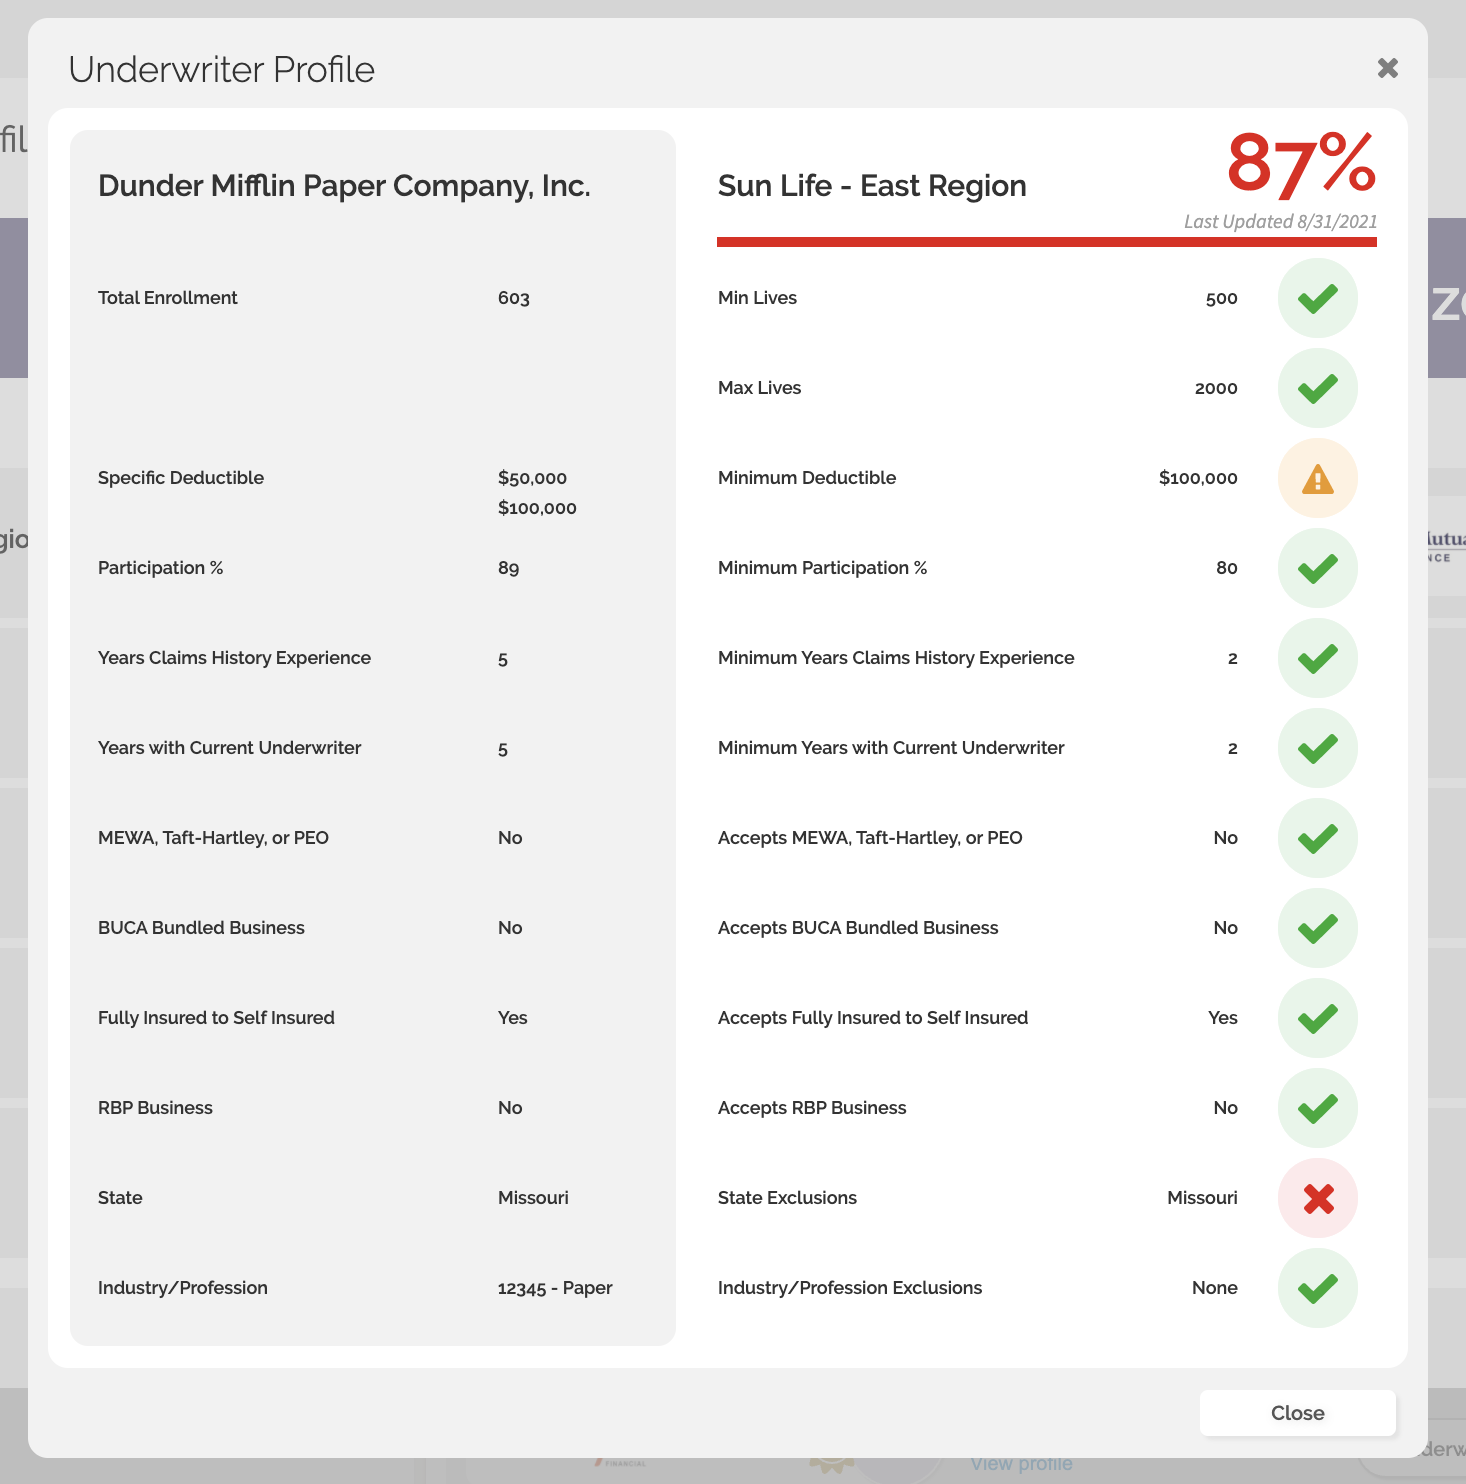The width and height of the screenshot is (1466, 1484).
Task: Click the checkmark icon beside Max Lives
Action: (x=1318, y=388)
